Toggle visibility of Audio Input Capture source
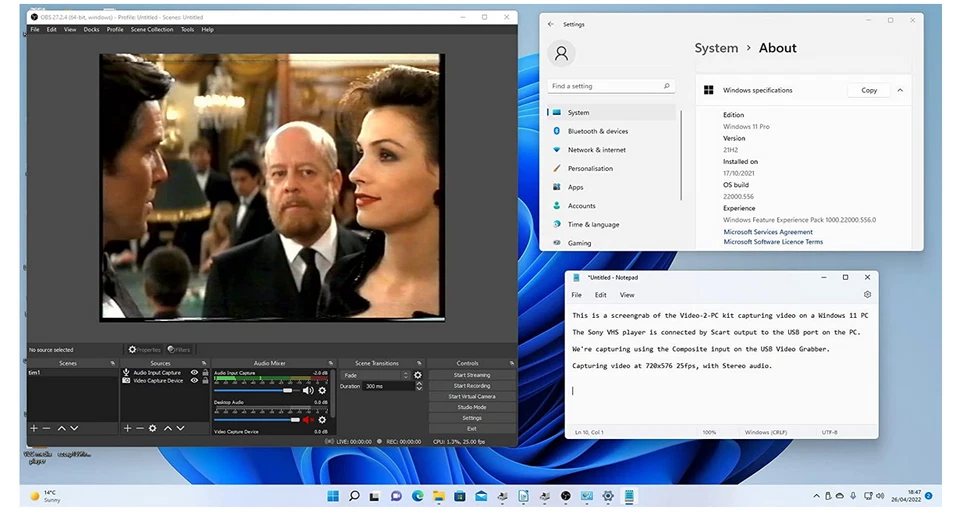Image resolution: width=960 pixels, height=514 pixels. [x=194, y=373]
